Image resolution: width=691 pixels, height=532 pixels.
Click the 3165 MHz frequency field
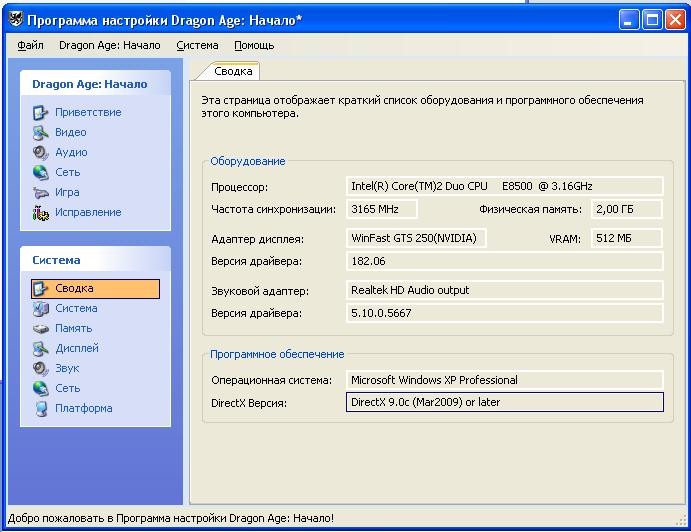(x=382, y=209)
